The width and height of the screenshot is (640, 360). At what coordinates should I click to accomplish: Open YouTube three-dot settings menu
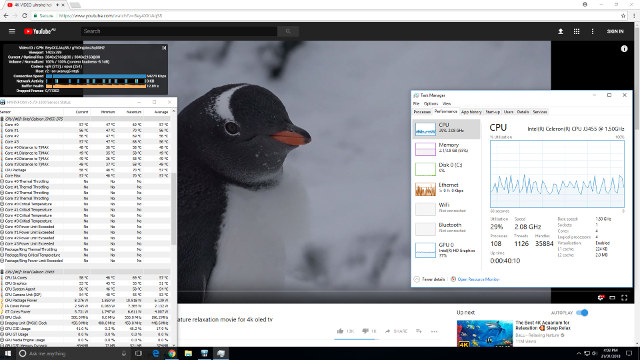[592, 31]
